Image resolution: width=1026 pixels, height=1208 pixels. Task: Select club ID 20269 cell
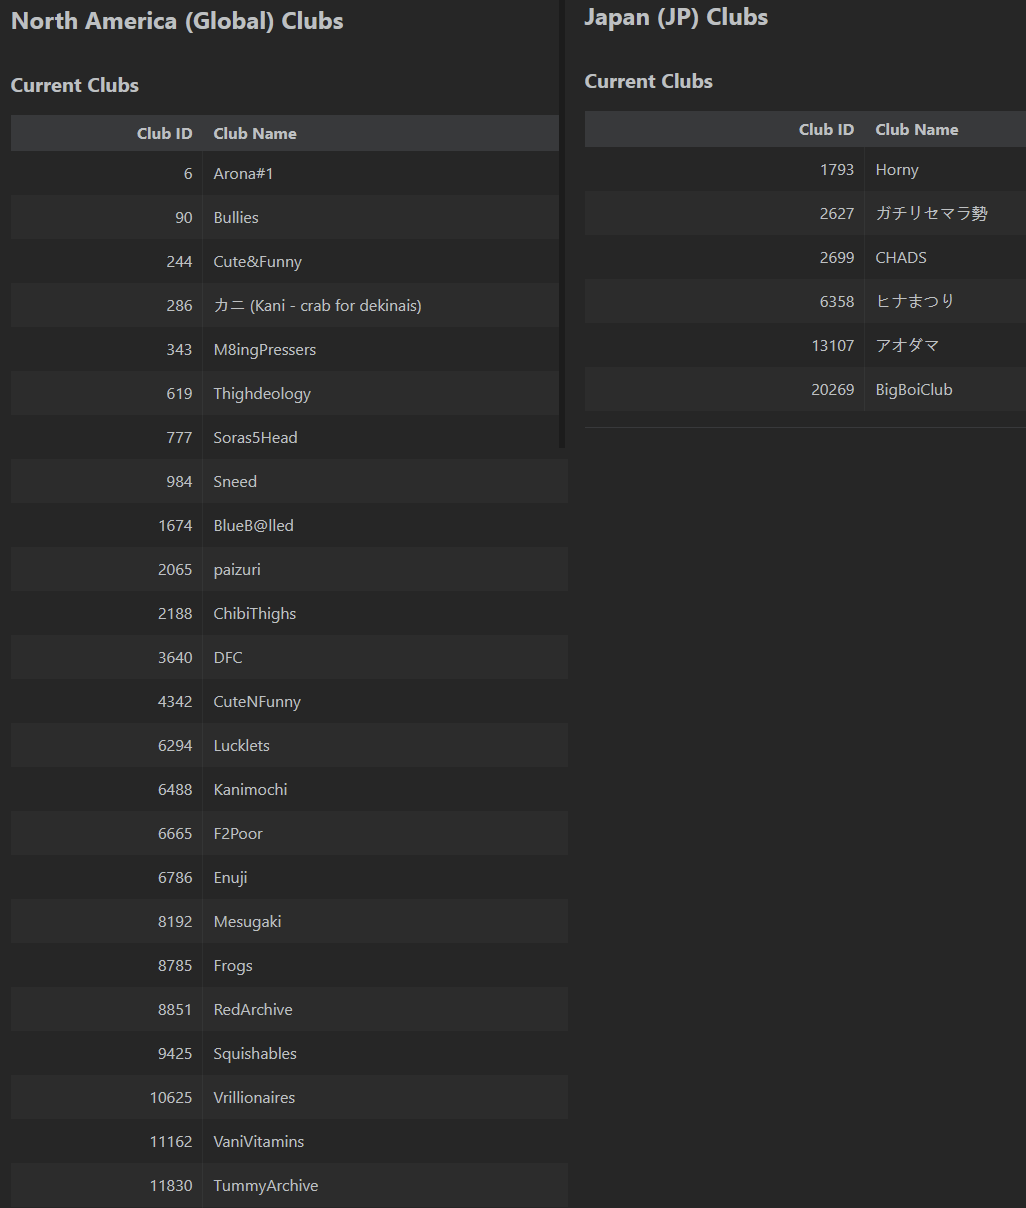point(725,389)
